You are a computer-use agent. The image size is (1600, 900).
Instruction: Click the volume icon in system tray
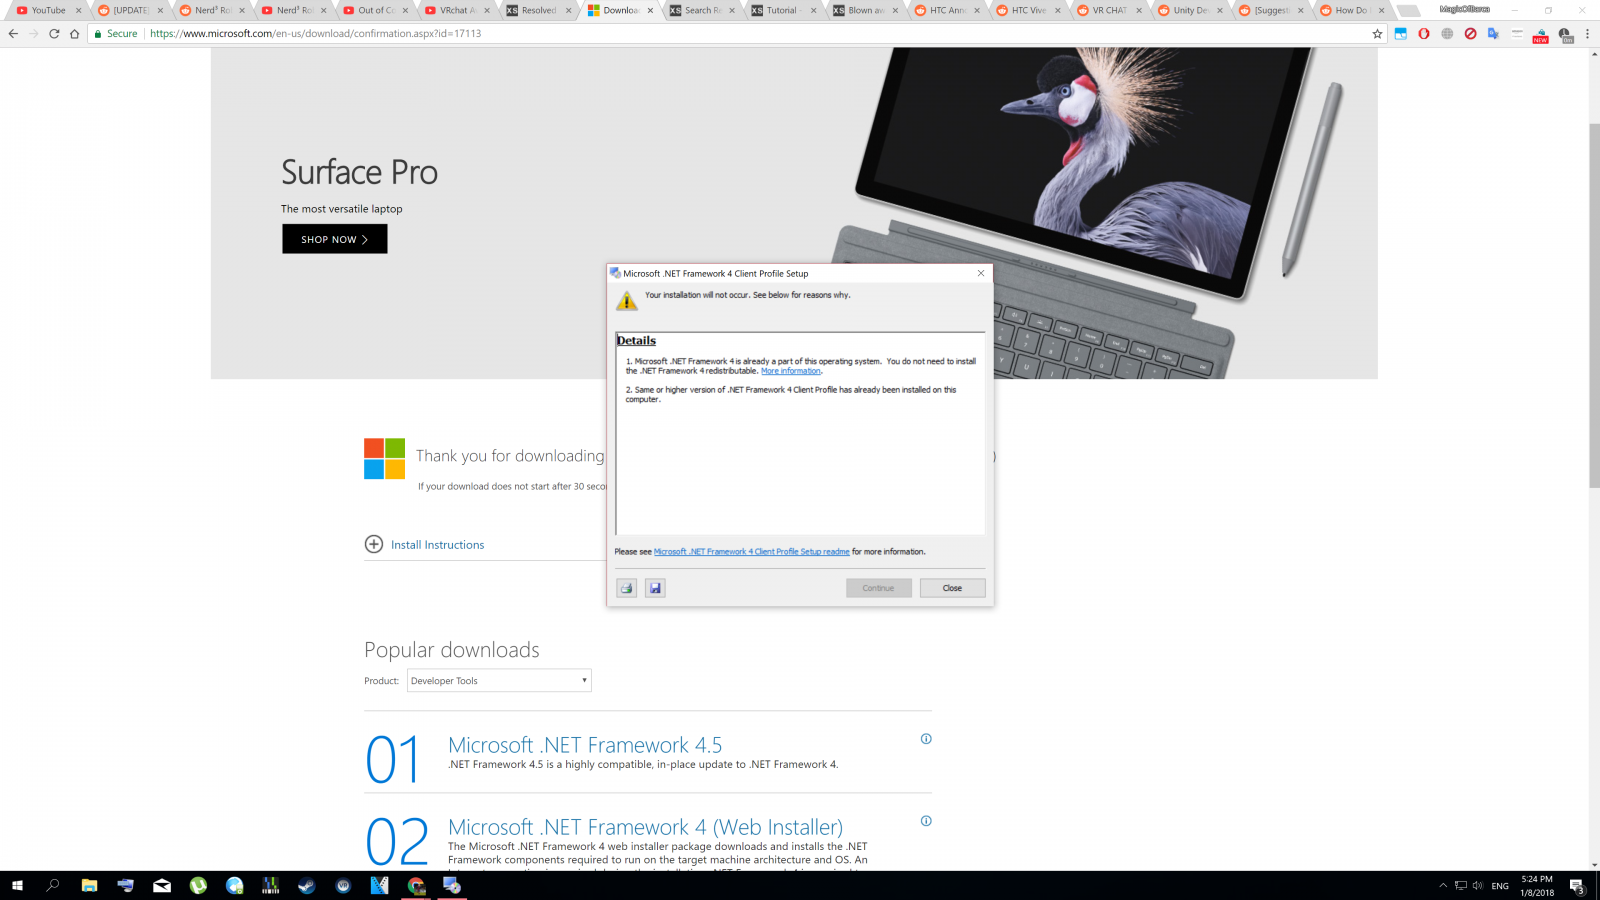tap(1477, 885)
